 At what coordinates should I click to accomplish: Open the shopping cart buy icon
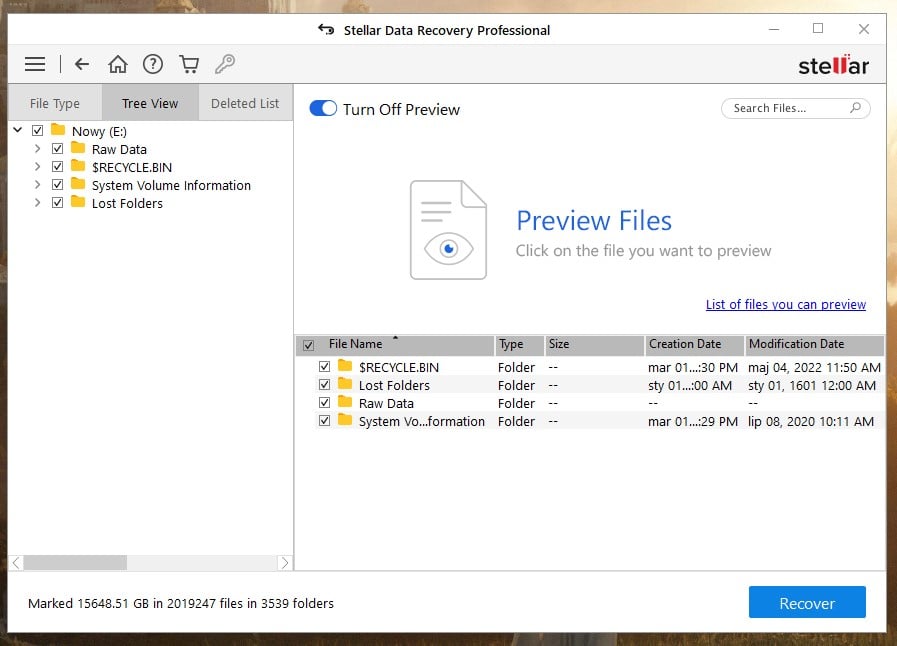point(189,64)
